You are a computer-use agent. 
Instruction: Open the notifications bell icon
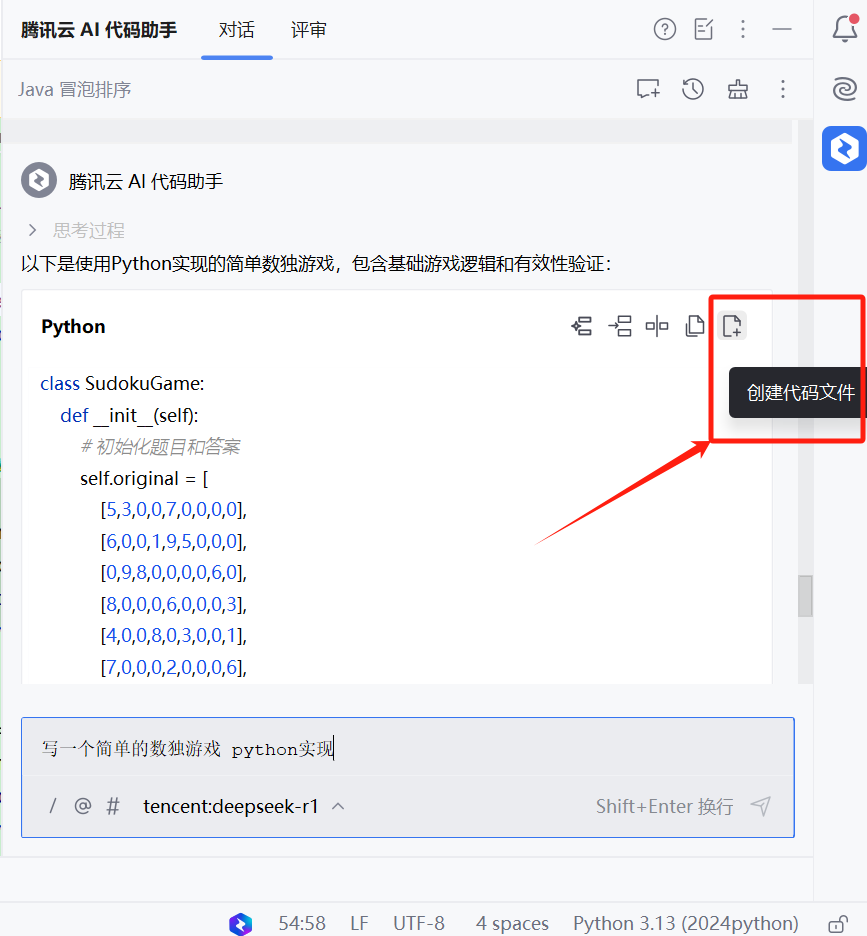click(845, 28)
